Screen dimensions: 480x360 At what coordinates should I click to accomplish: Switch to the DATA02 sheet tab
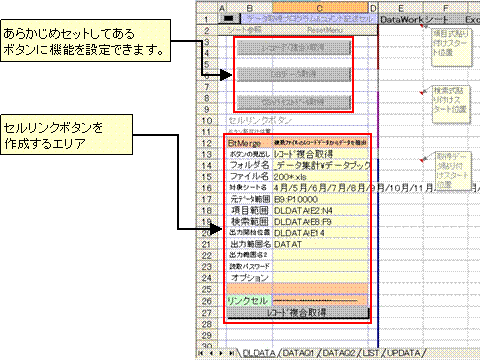click(x=339, y=353)
